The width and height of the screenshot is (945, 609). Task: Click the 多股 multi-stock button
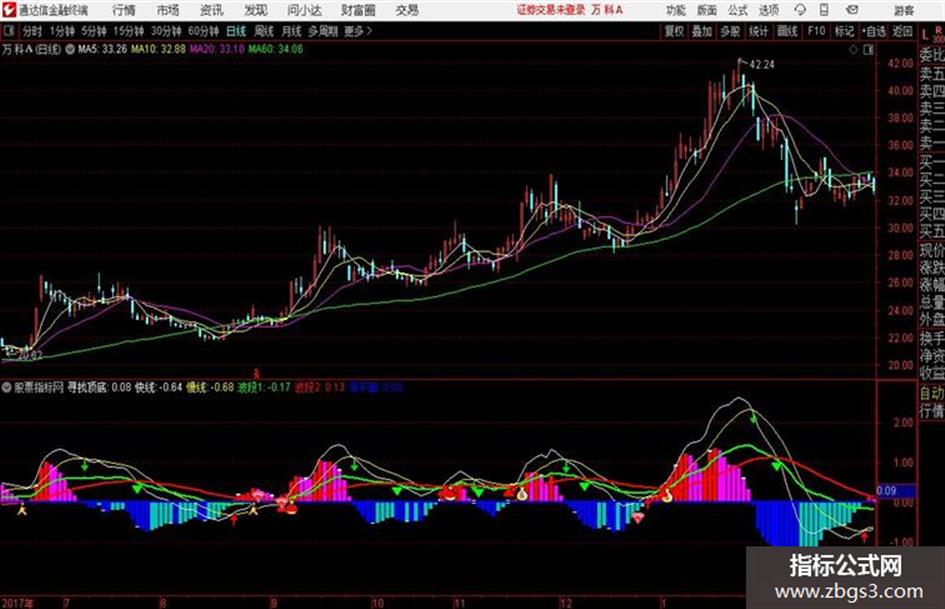pyautogui.click(x=730, y=31)
